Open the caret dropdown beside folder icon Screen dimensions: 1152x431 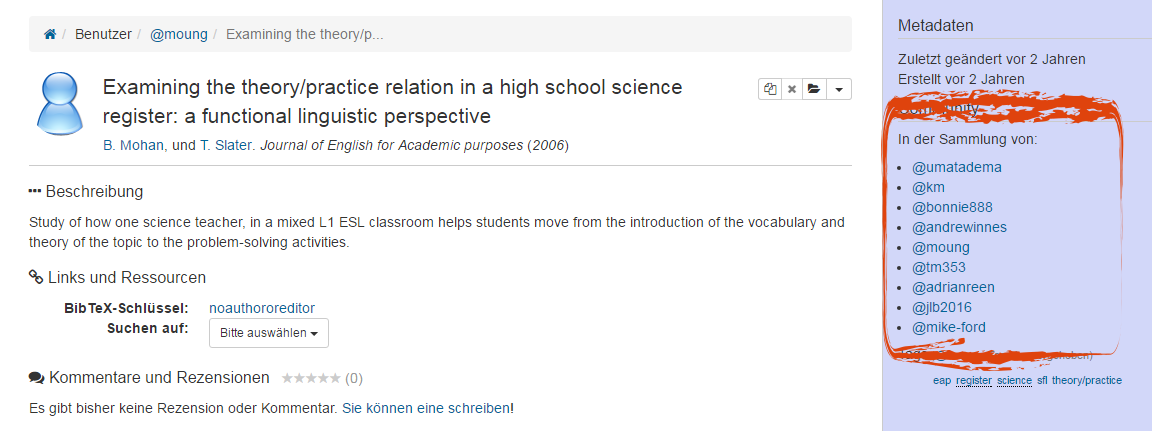tap(839, 89)
